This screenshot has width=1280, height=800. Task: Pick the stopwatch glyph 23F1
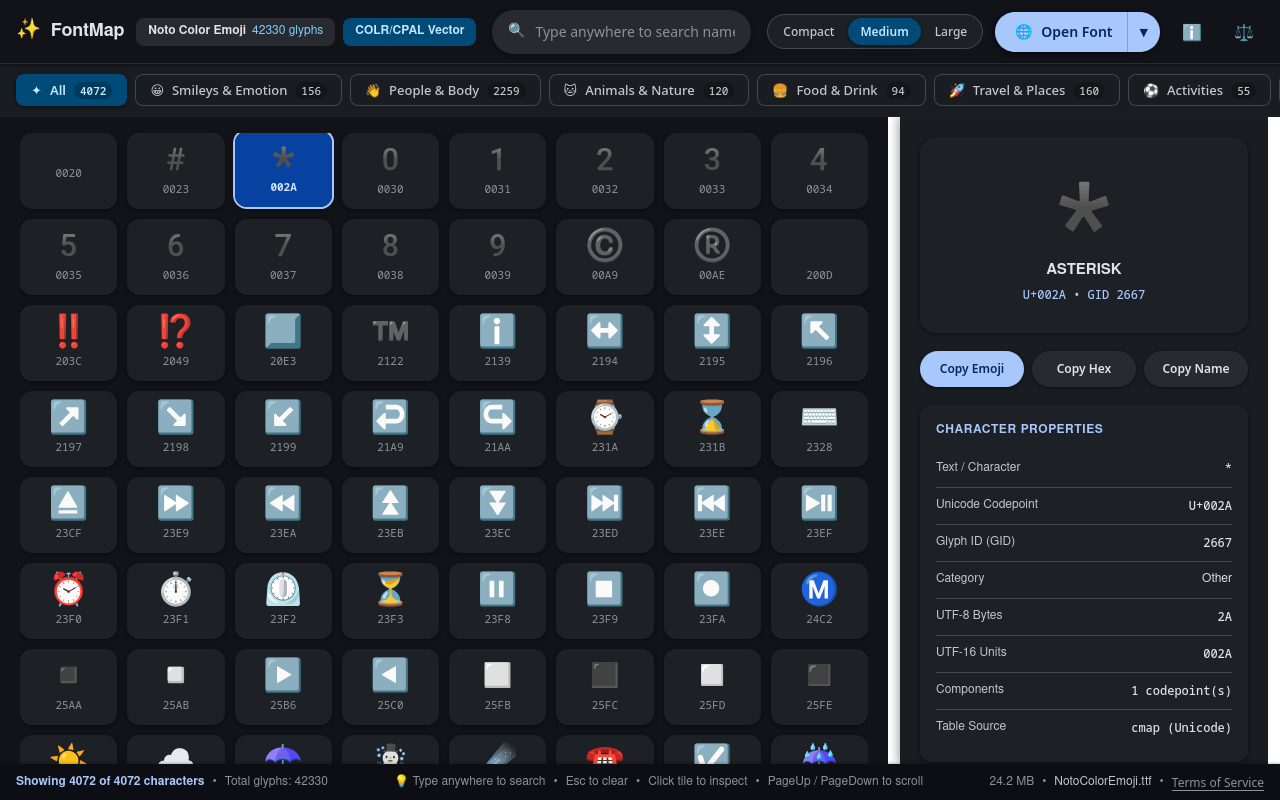[x=176, y=601]
